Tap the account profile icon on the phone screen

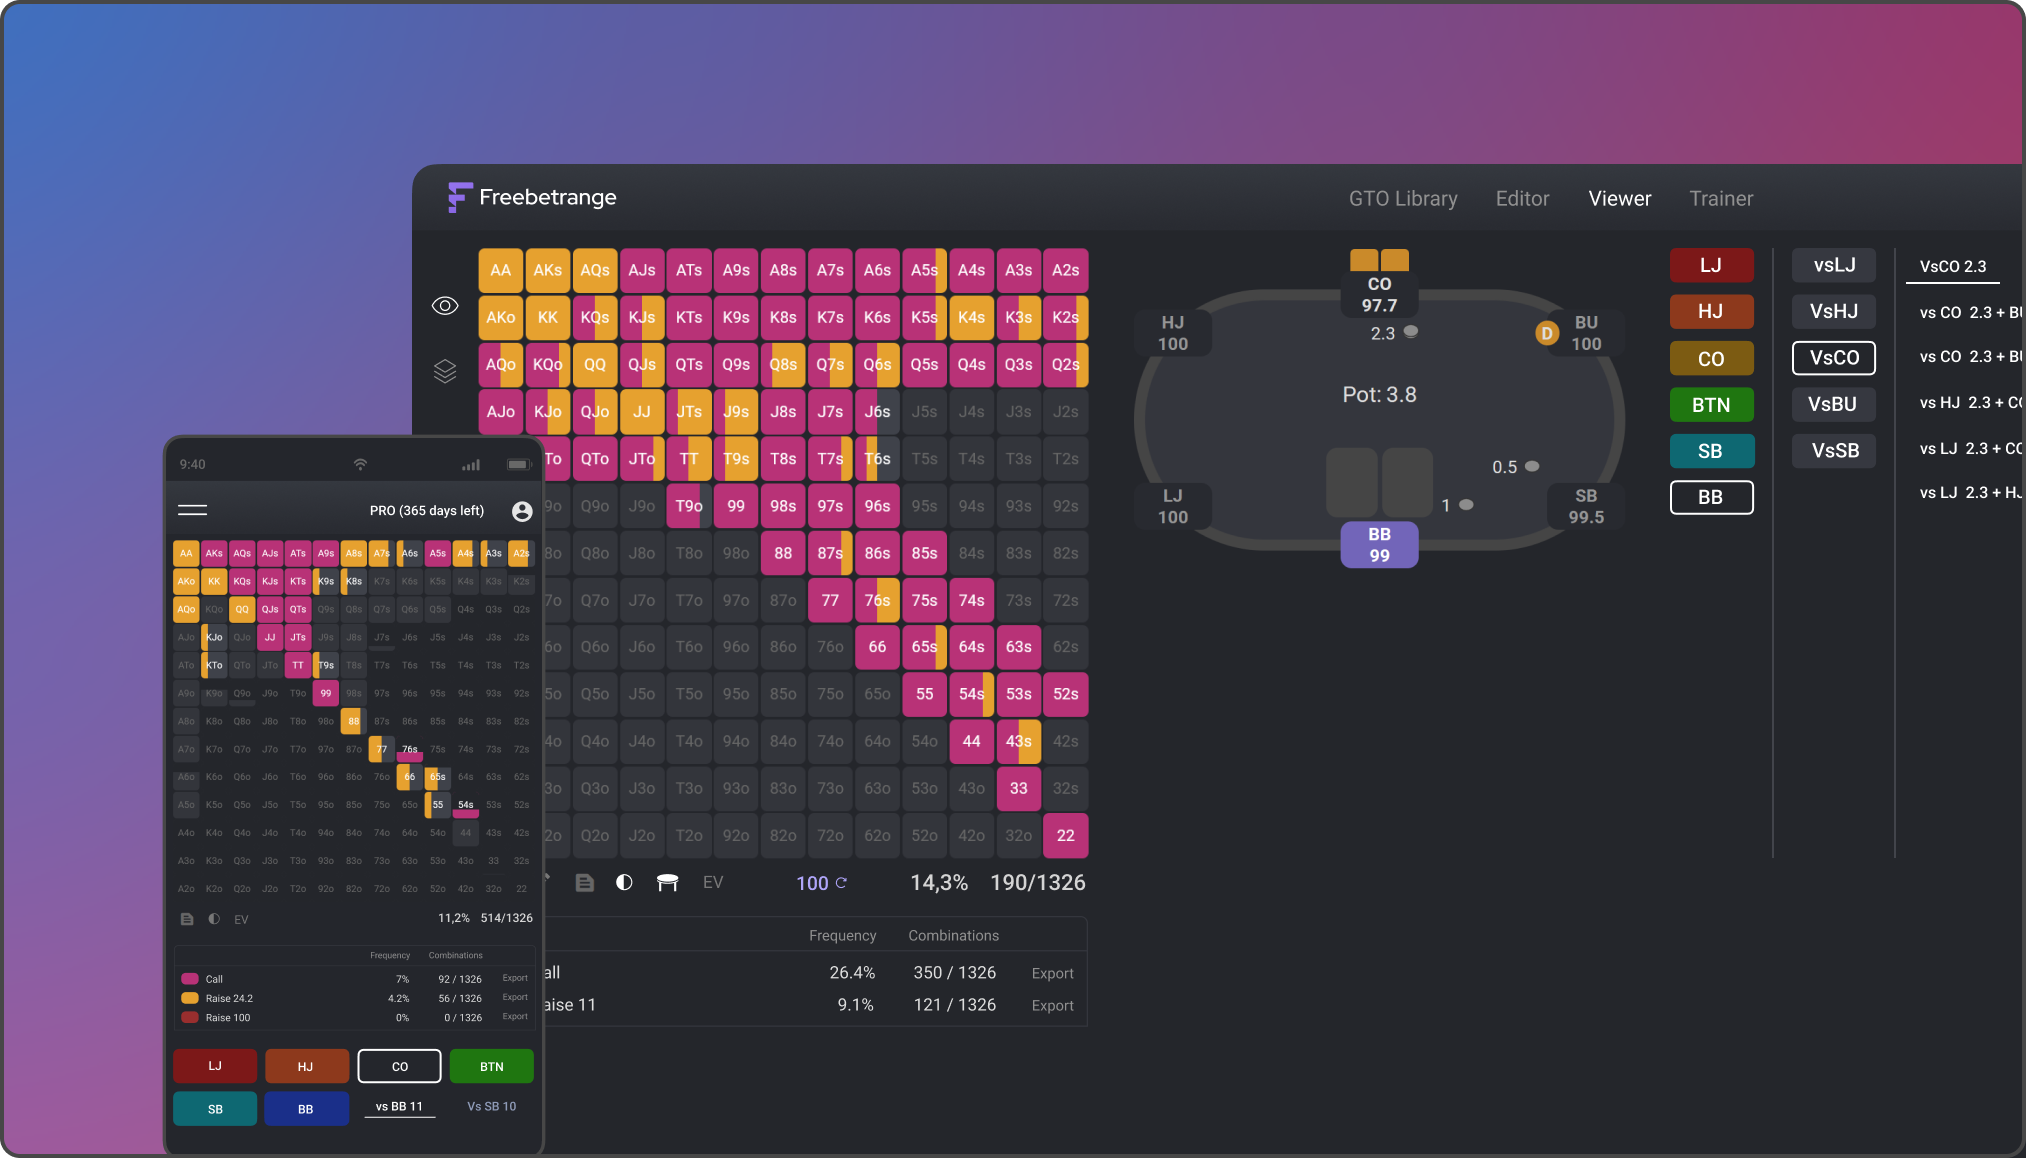pos(521,510)
